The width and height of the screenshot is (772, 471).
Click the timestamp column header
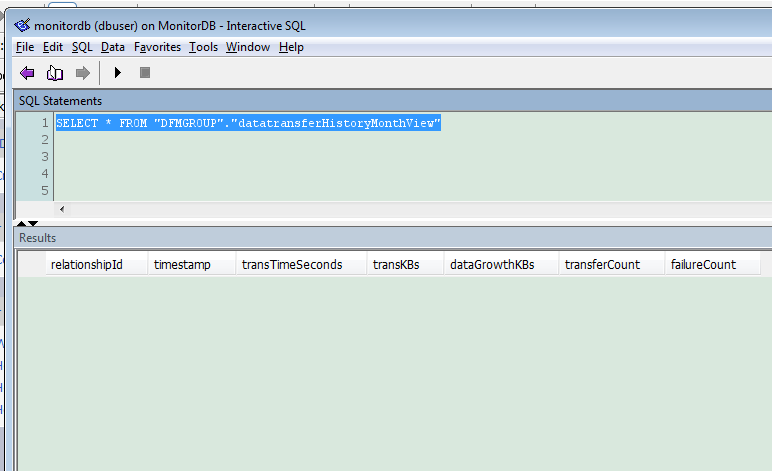(192, 265)
